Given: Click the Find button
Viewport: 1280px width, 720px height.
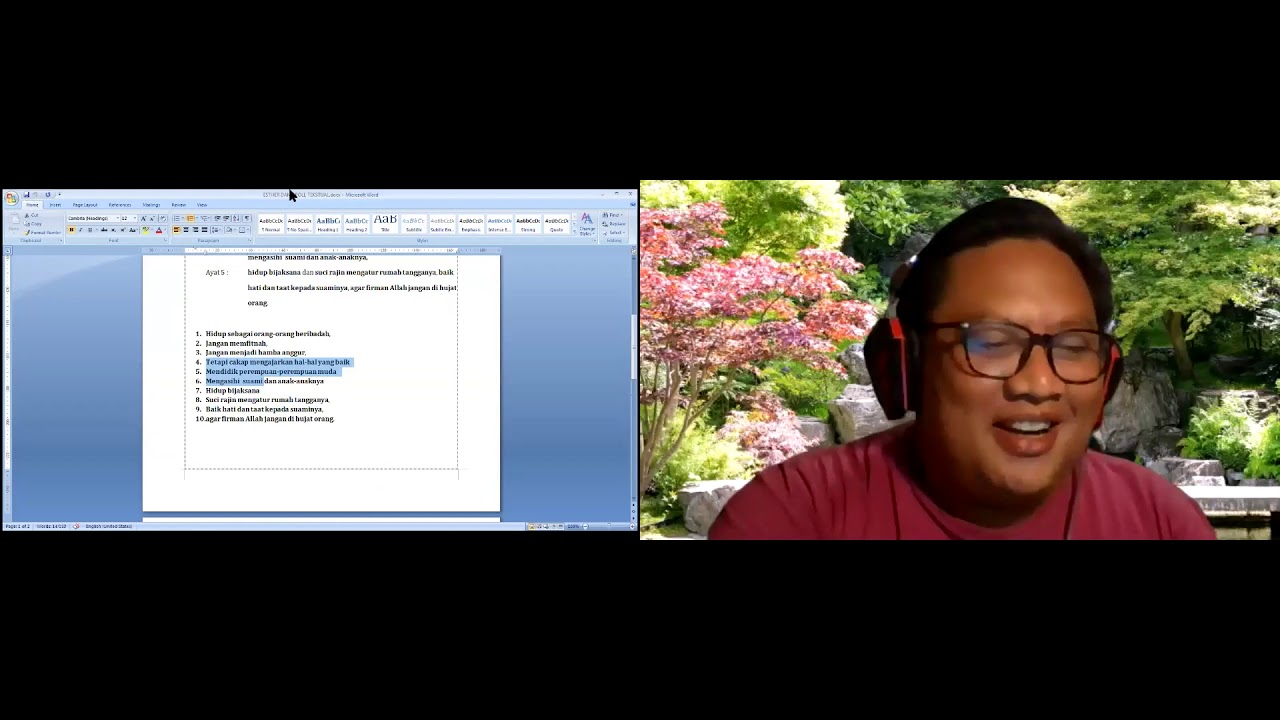Looking at the screenshot, I should (x=612, y=215).
